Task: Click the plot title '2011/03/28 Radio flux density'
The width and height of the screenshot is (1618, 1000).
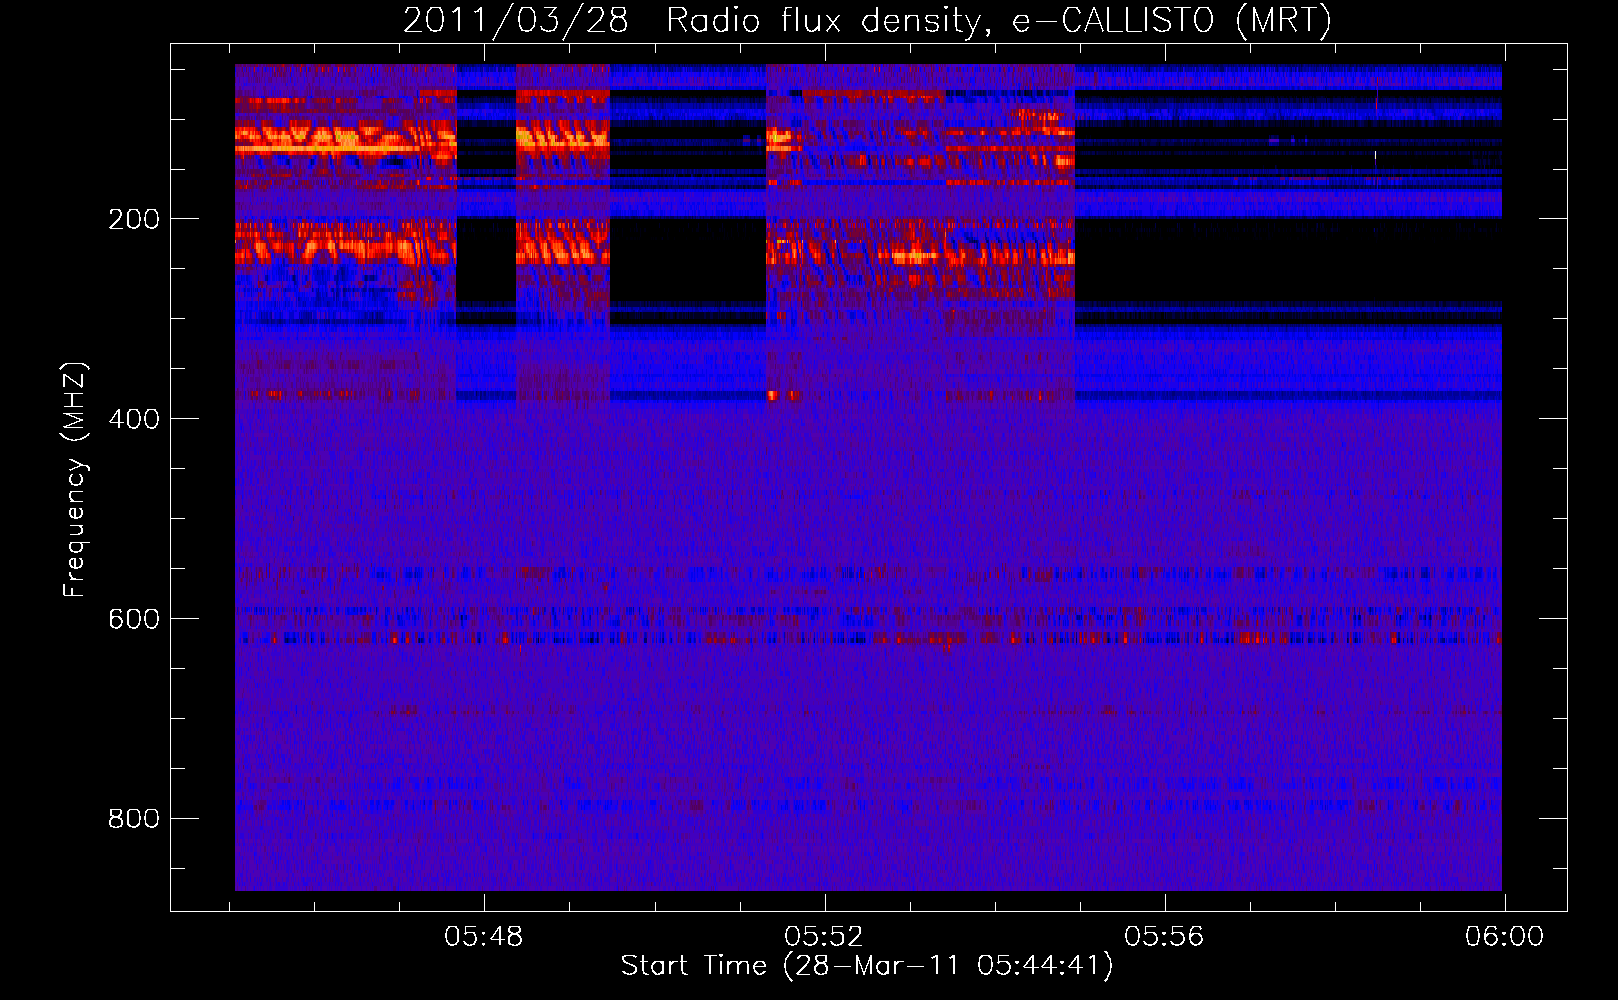Action: [x=868, y=21]
